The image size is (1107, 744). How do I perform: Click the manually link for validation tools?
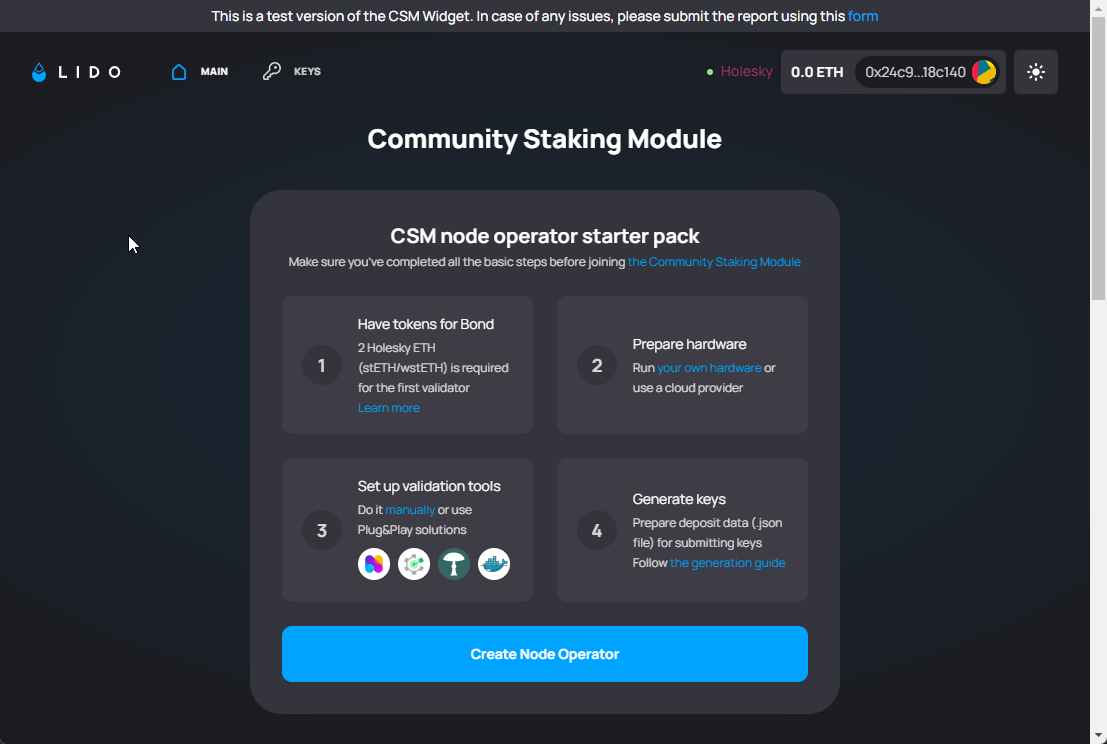[410, 509]
